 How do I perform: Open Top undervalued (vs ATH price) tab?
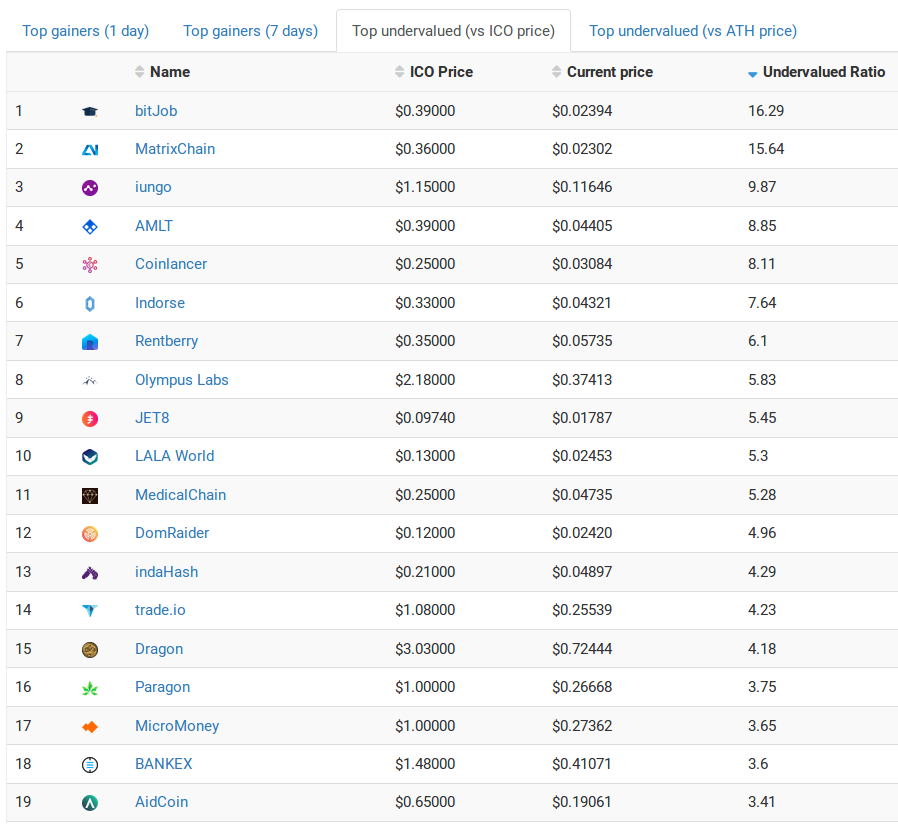coord(693,30)
